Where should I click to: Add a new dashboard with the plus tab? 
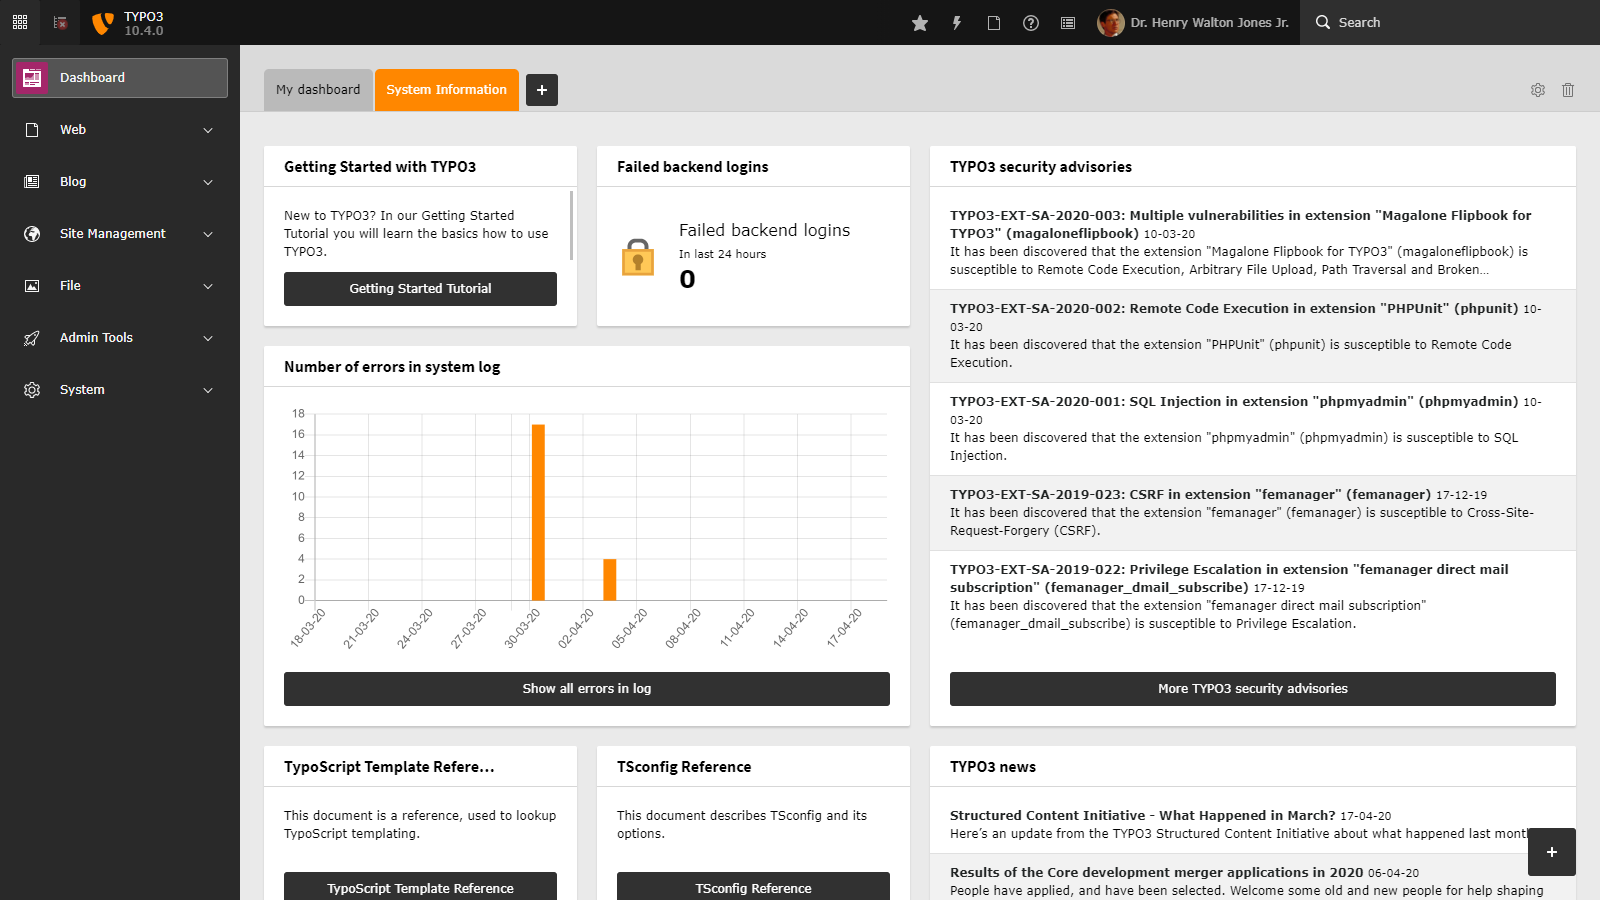pos(542,89)
